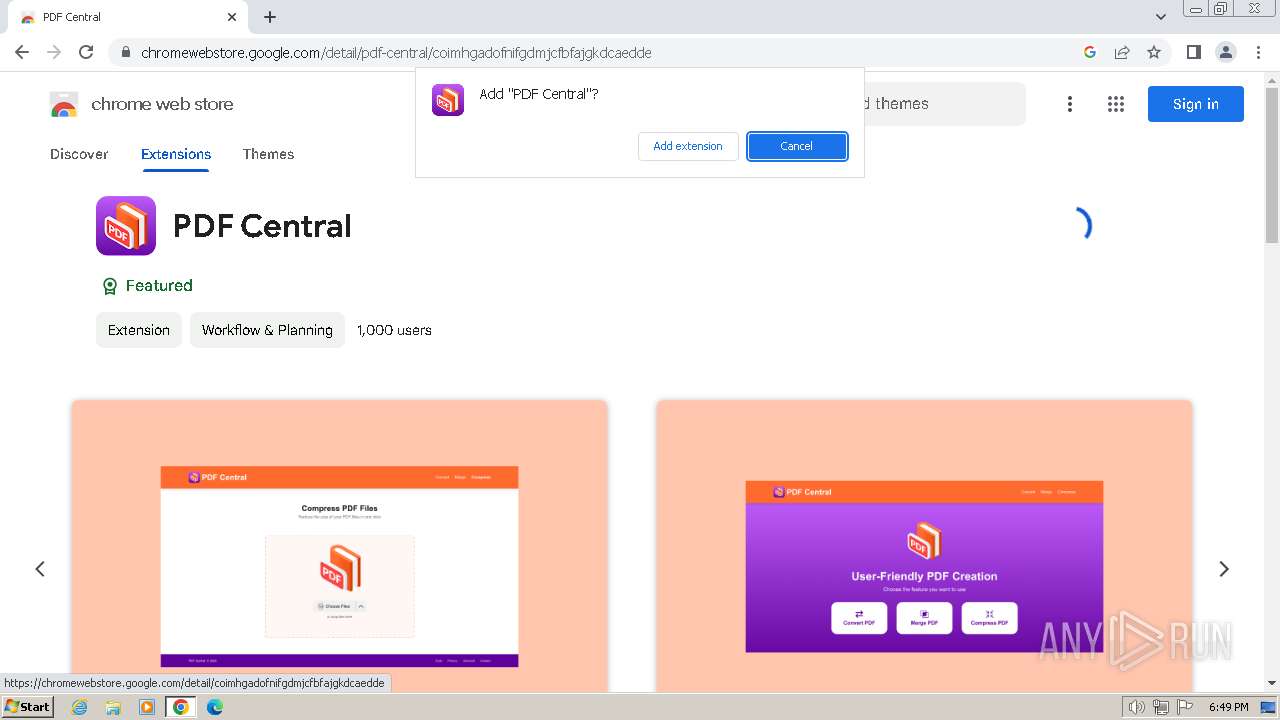
Task: Open the Compress PDF Files screenshot
Action: pos(340,546)
